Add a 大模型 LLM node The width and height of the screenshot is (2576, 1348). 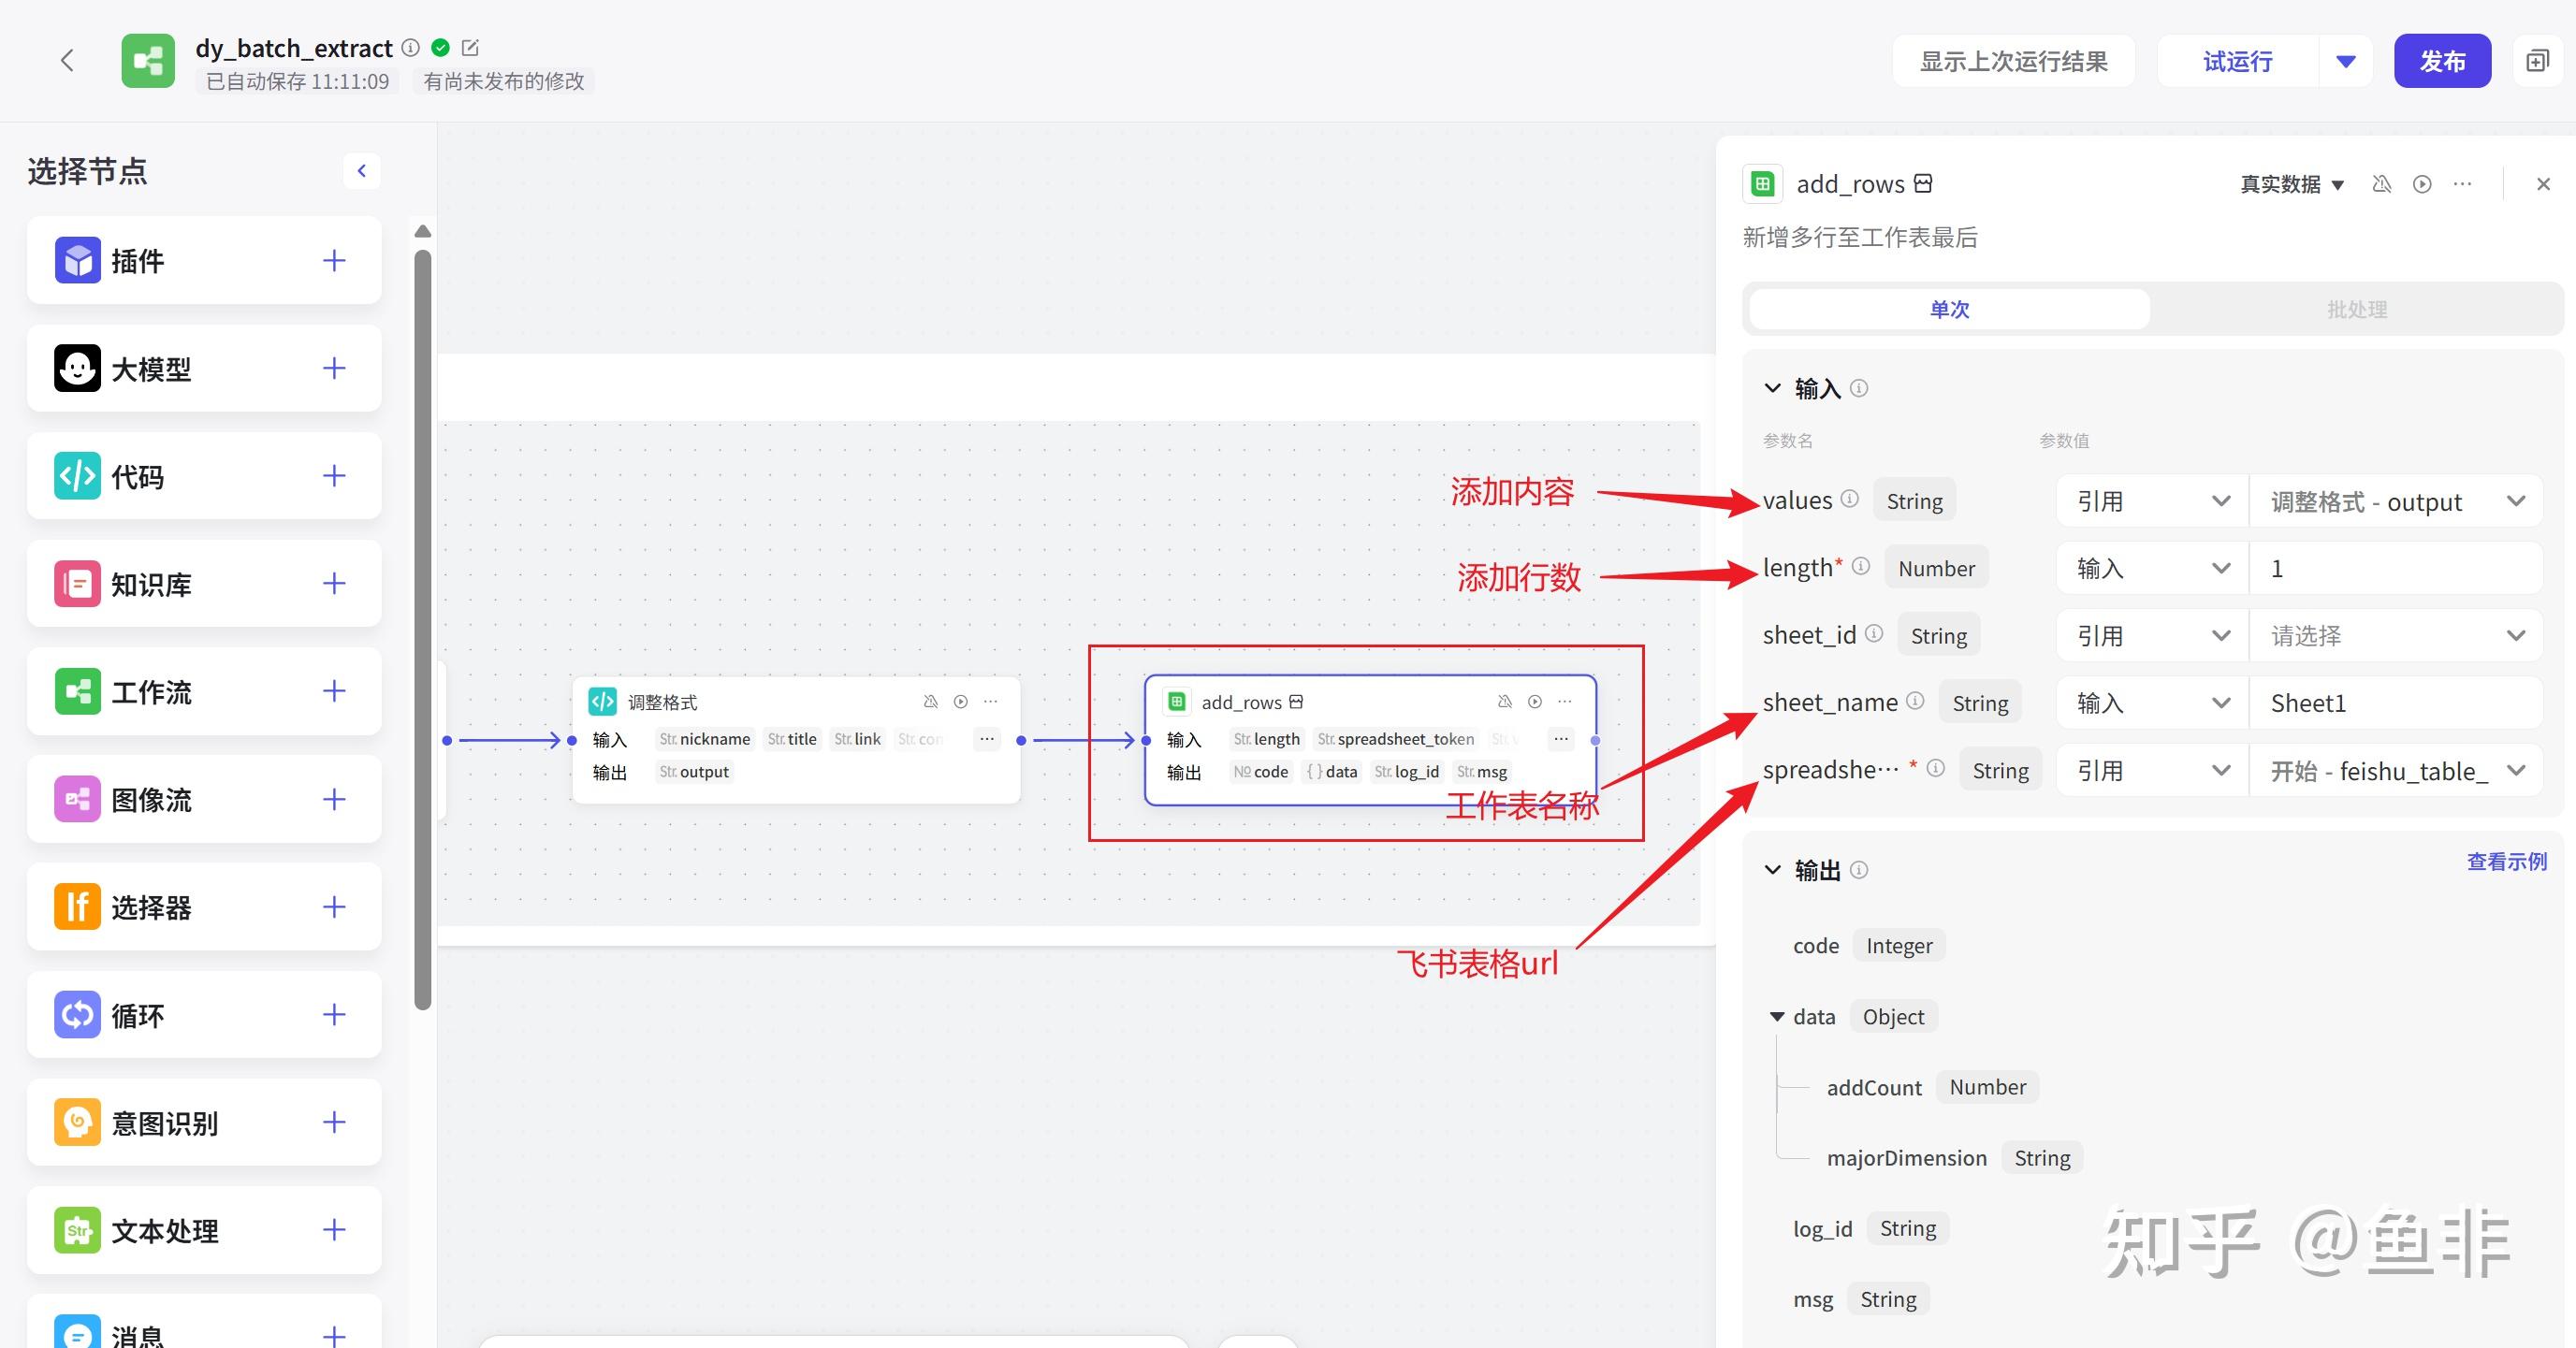[334, 369]
